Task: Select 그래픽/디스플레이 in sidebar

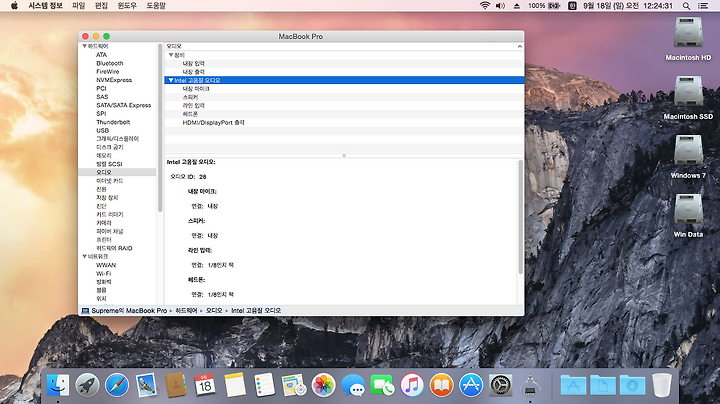Action: click(118, 139)
